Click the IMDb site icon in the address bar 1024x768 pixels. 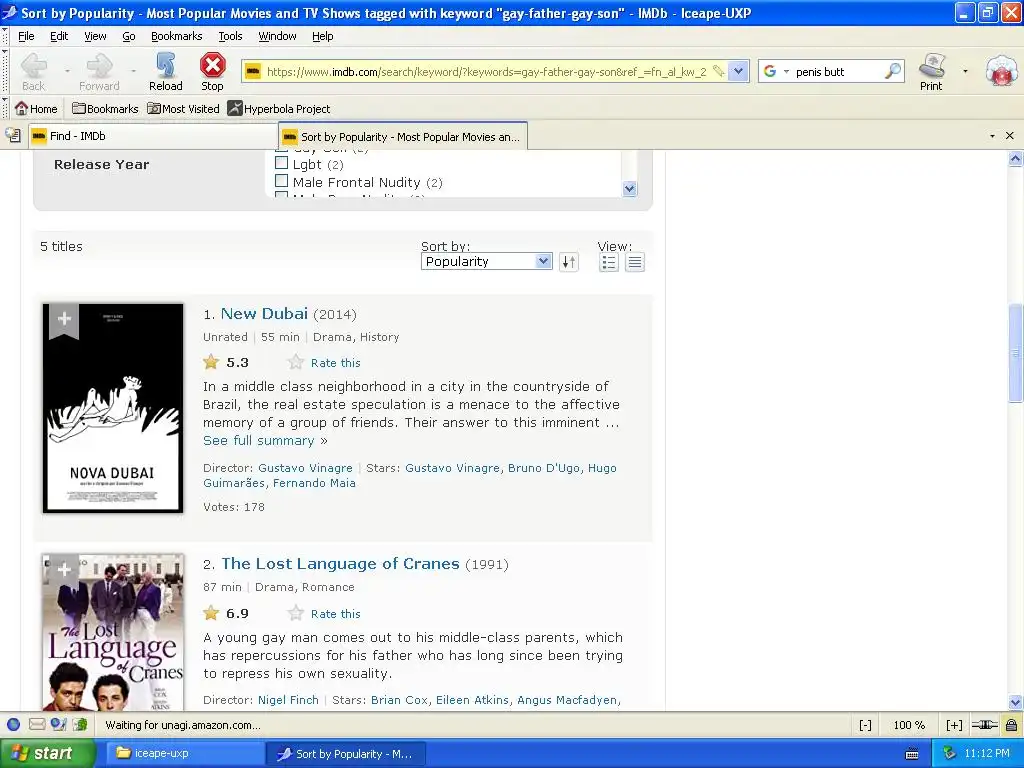coord(253,71)
